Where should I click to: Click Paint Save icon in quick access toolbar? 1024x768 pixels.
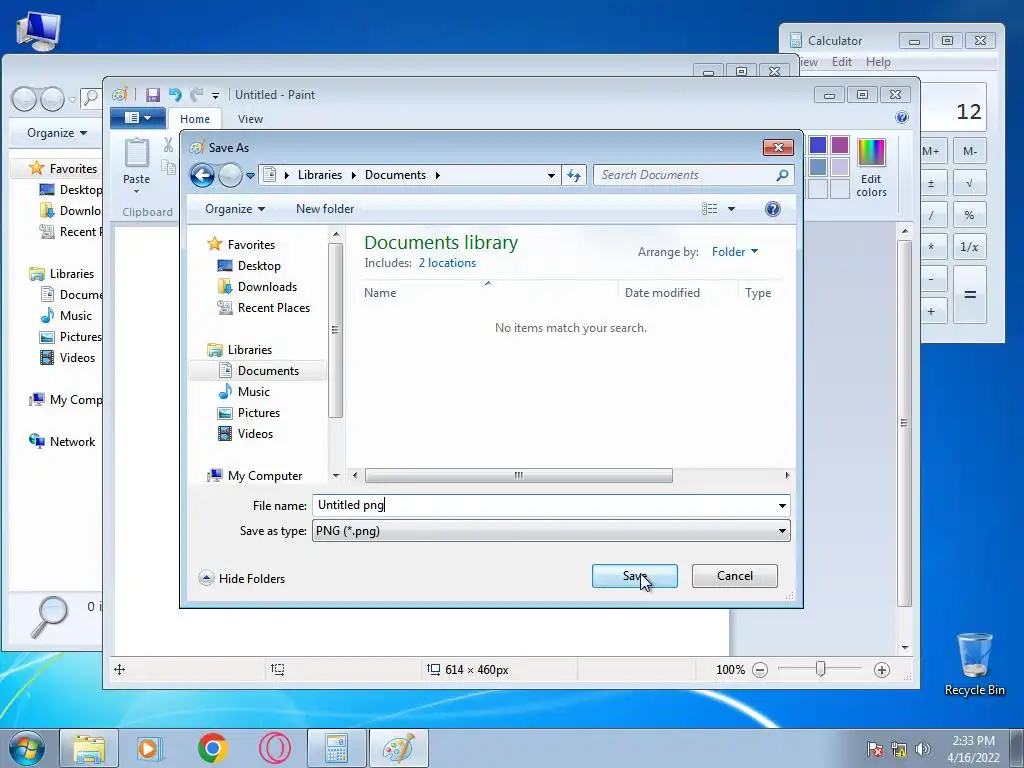(153, 95)
